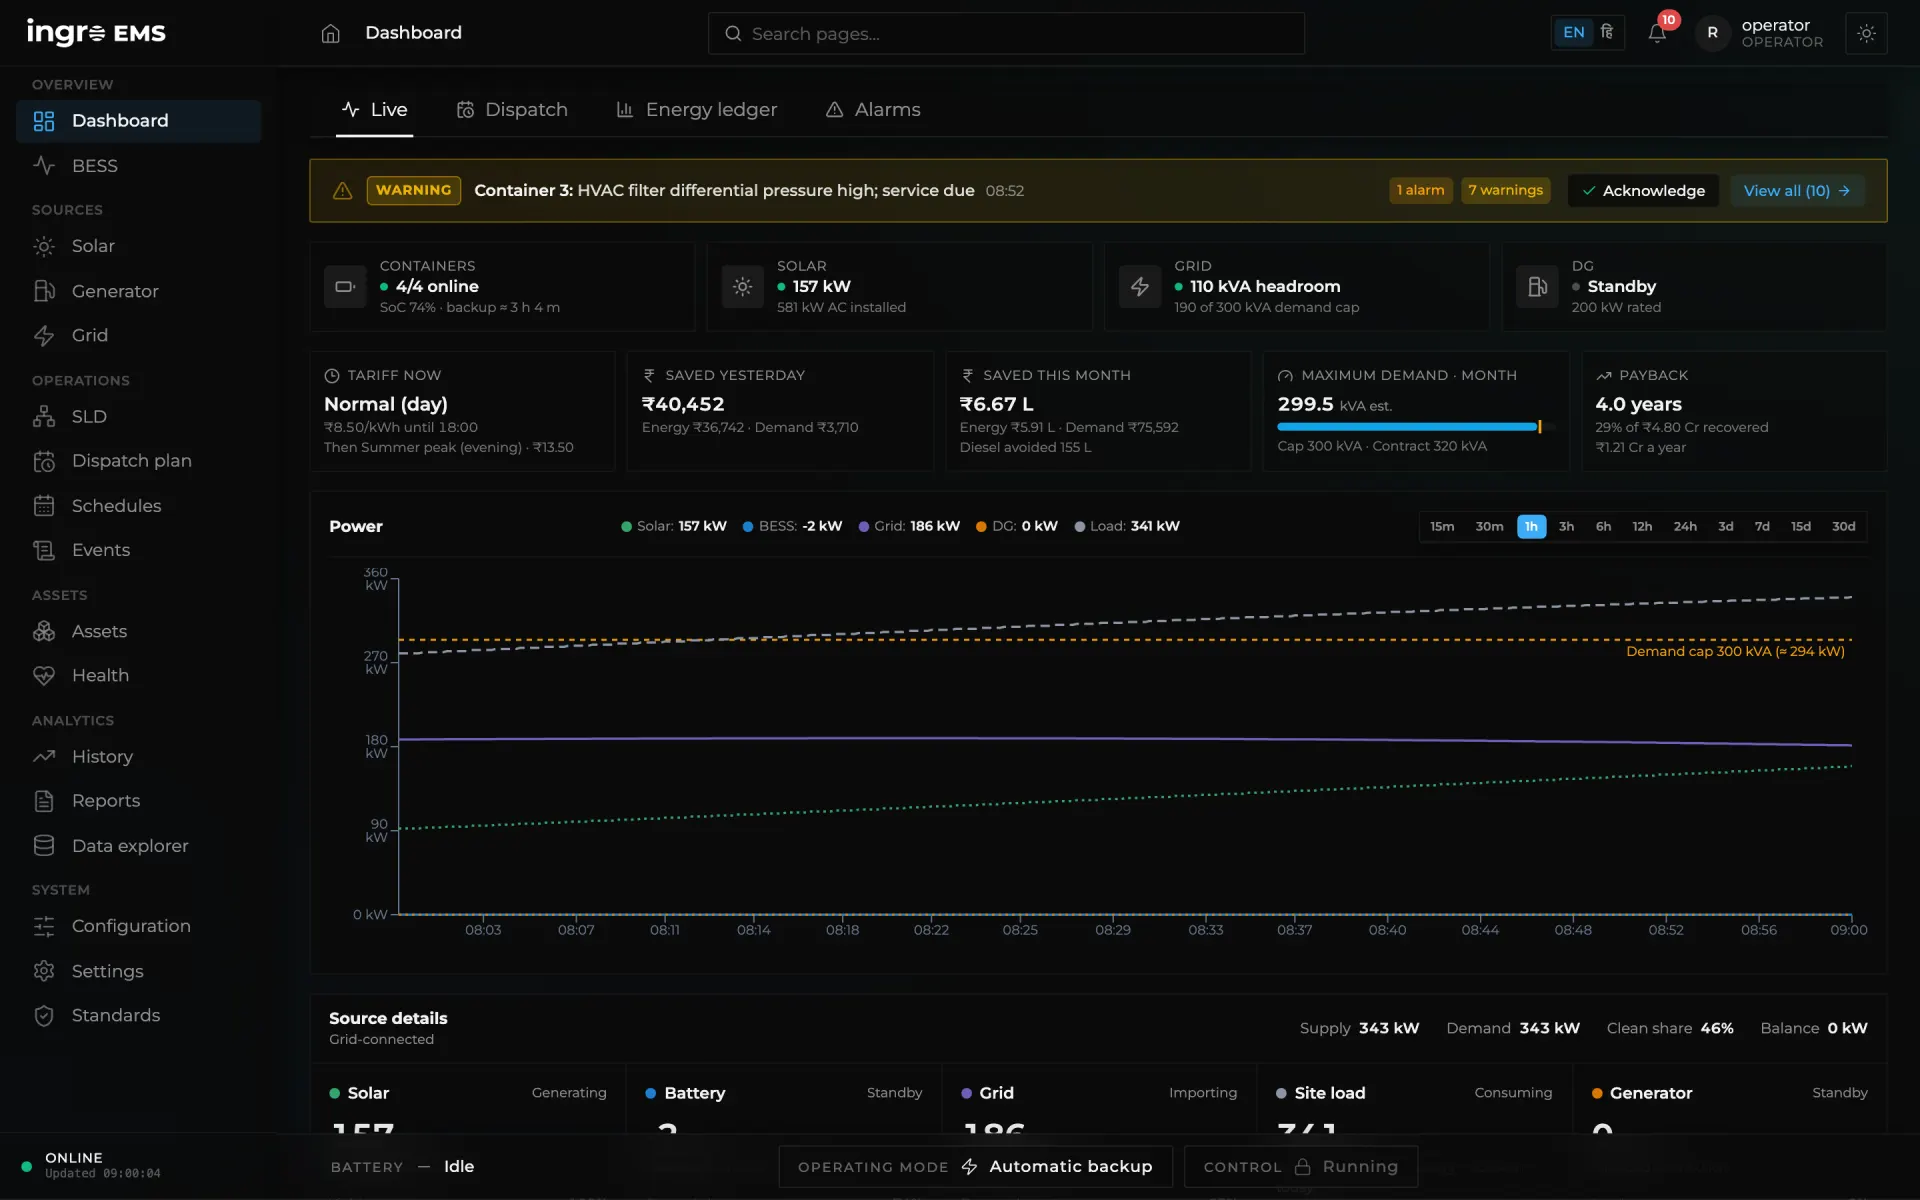
Task: Switch language to Hindi
Action: coord(1607,33)
